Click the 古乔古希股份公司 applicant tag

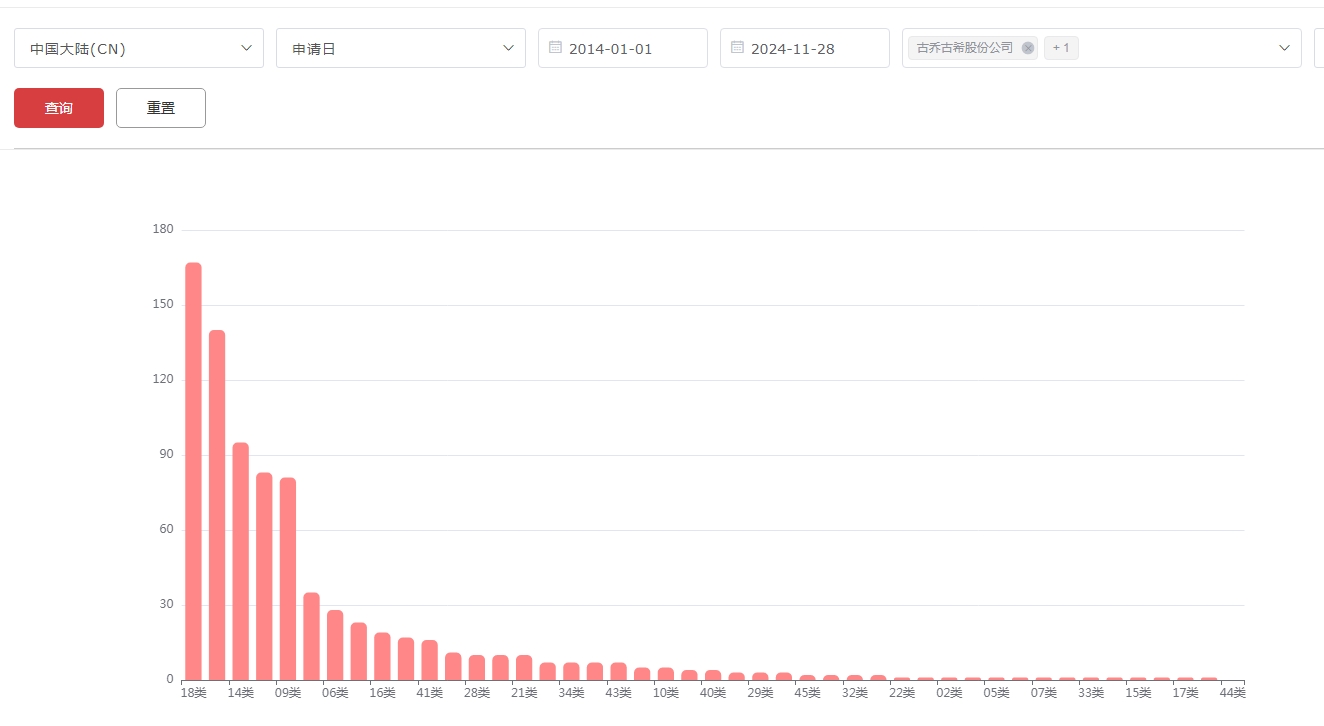pos(964,48)
